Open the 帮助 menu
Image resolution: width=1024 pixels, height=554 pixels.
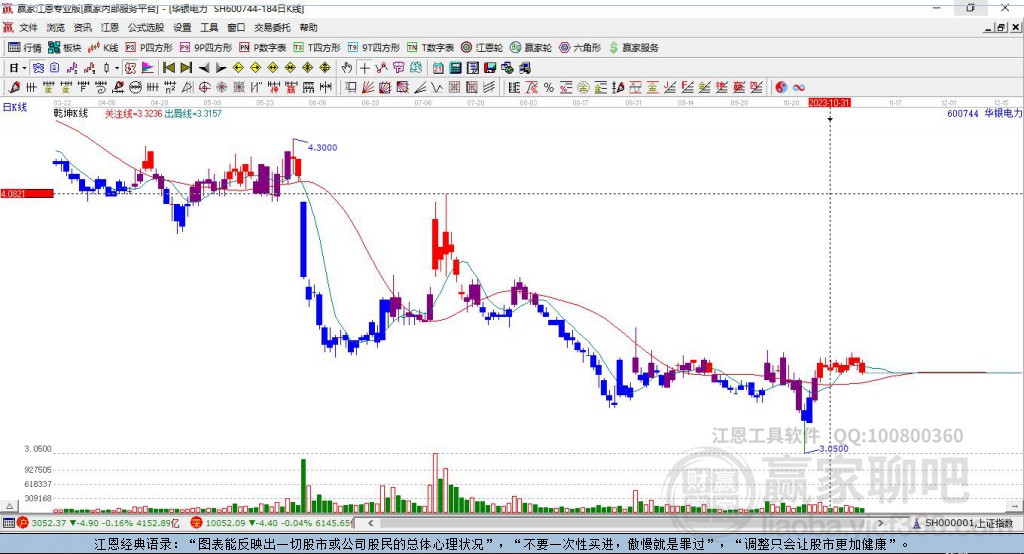[x=308, y=27]
